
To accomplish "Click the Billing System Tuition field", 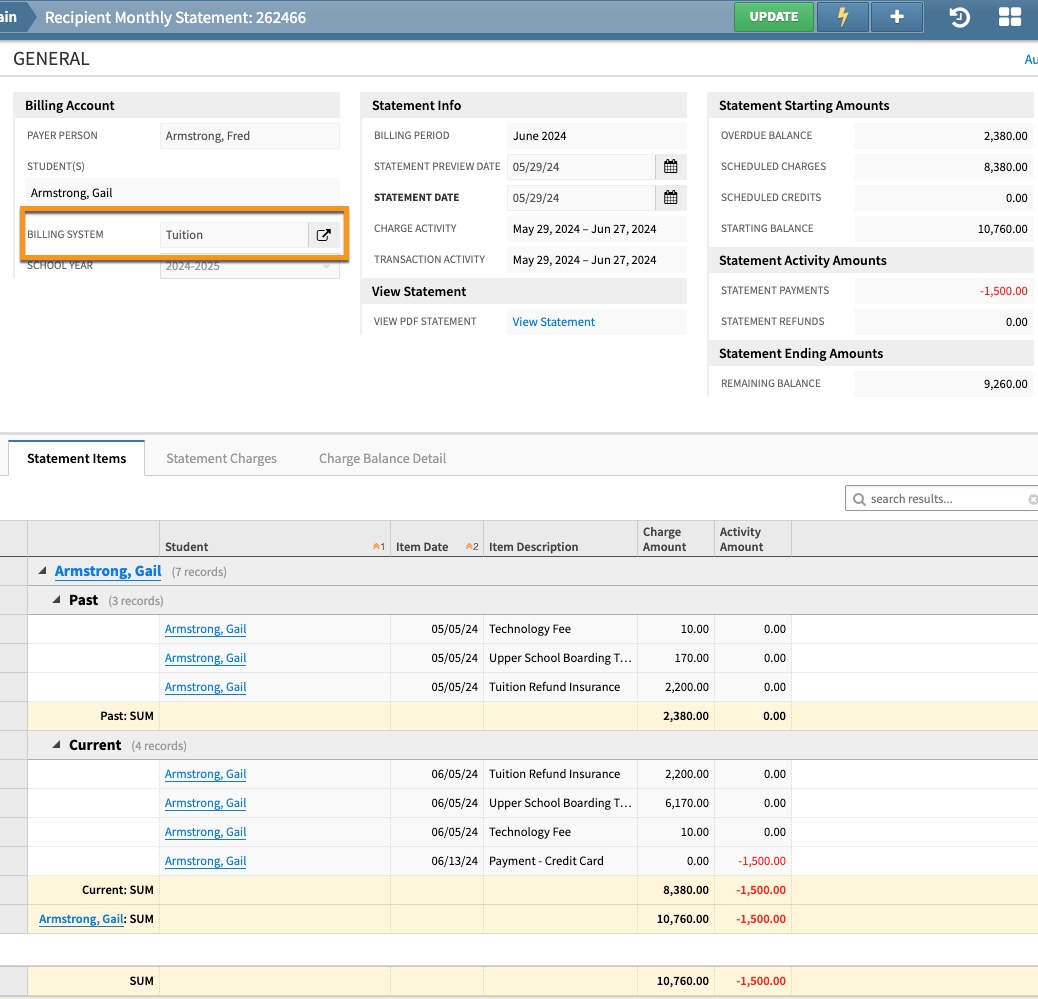I will pos(234,235).
